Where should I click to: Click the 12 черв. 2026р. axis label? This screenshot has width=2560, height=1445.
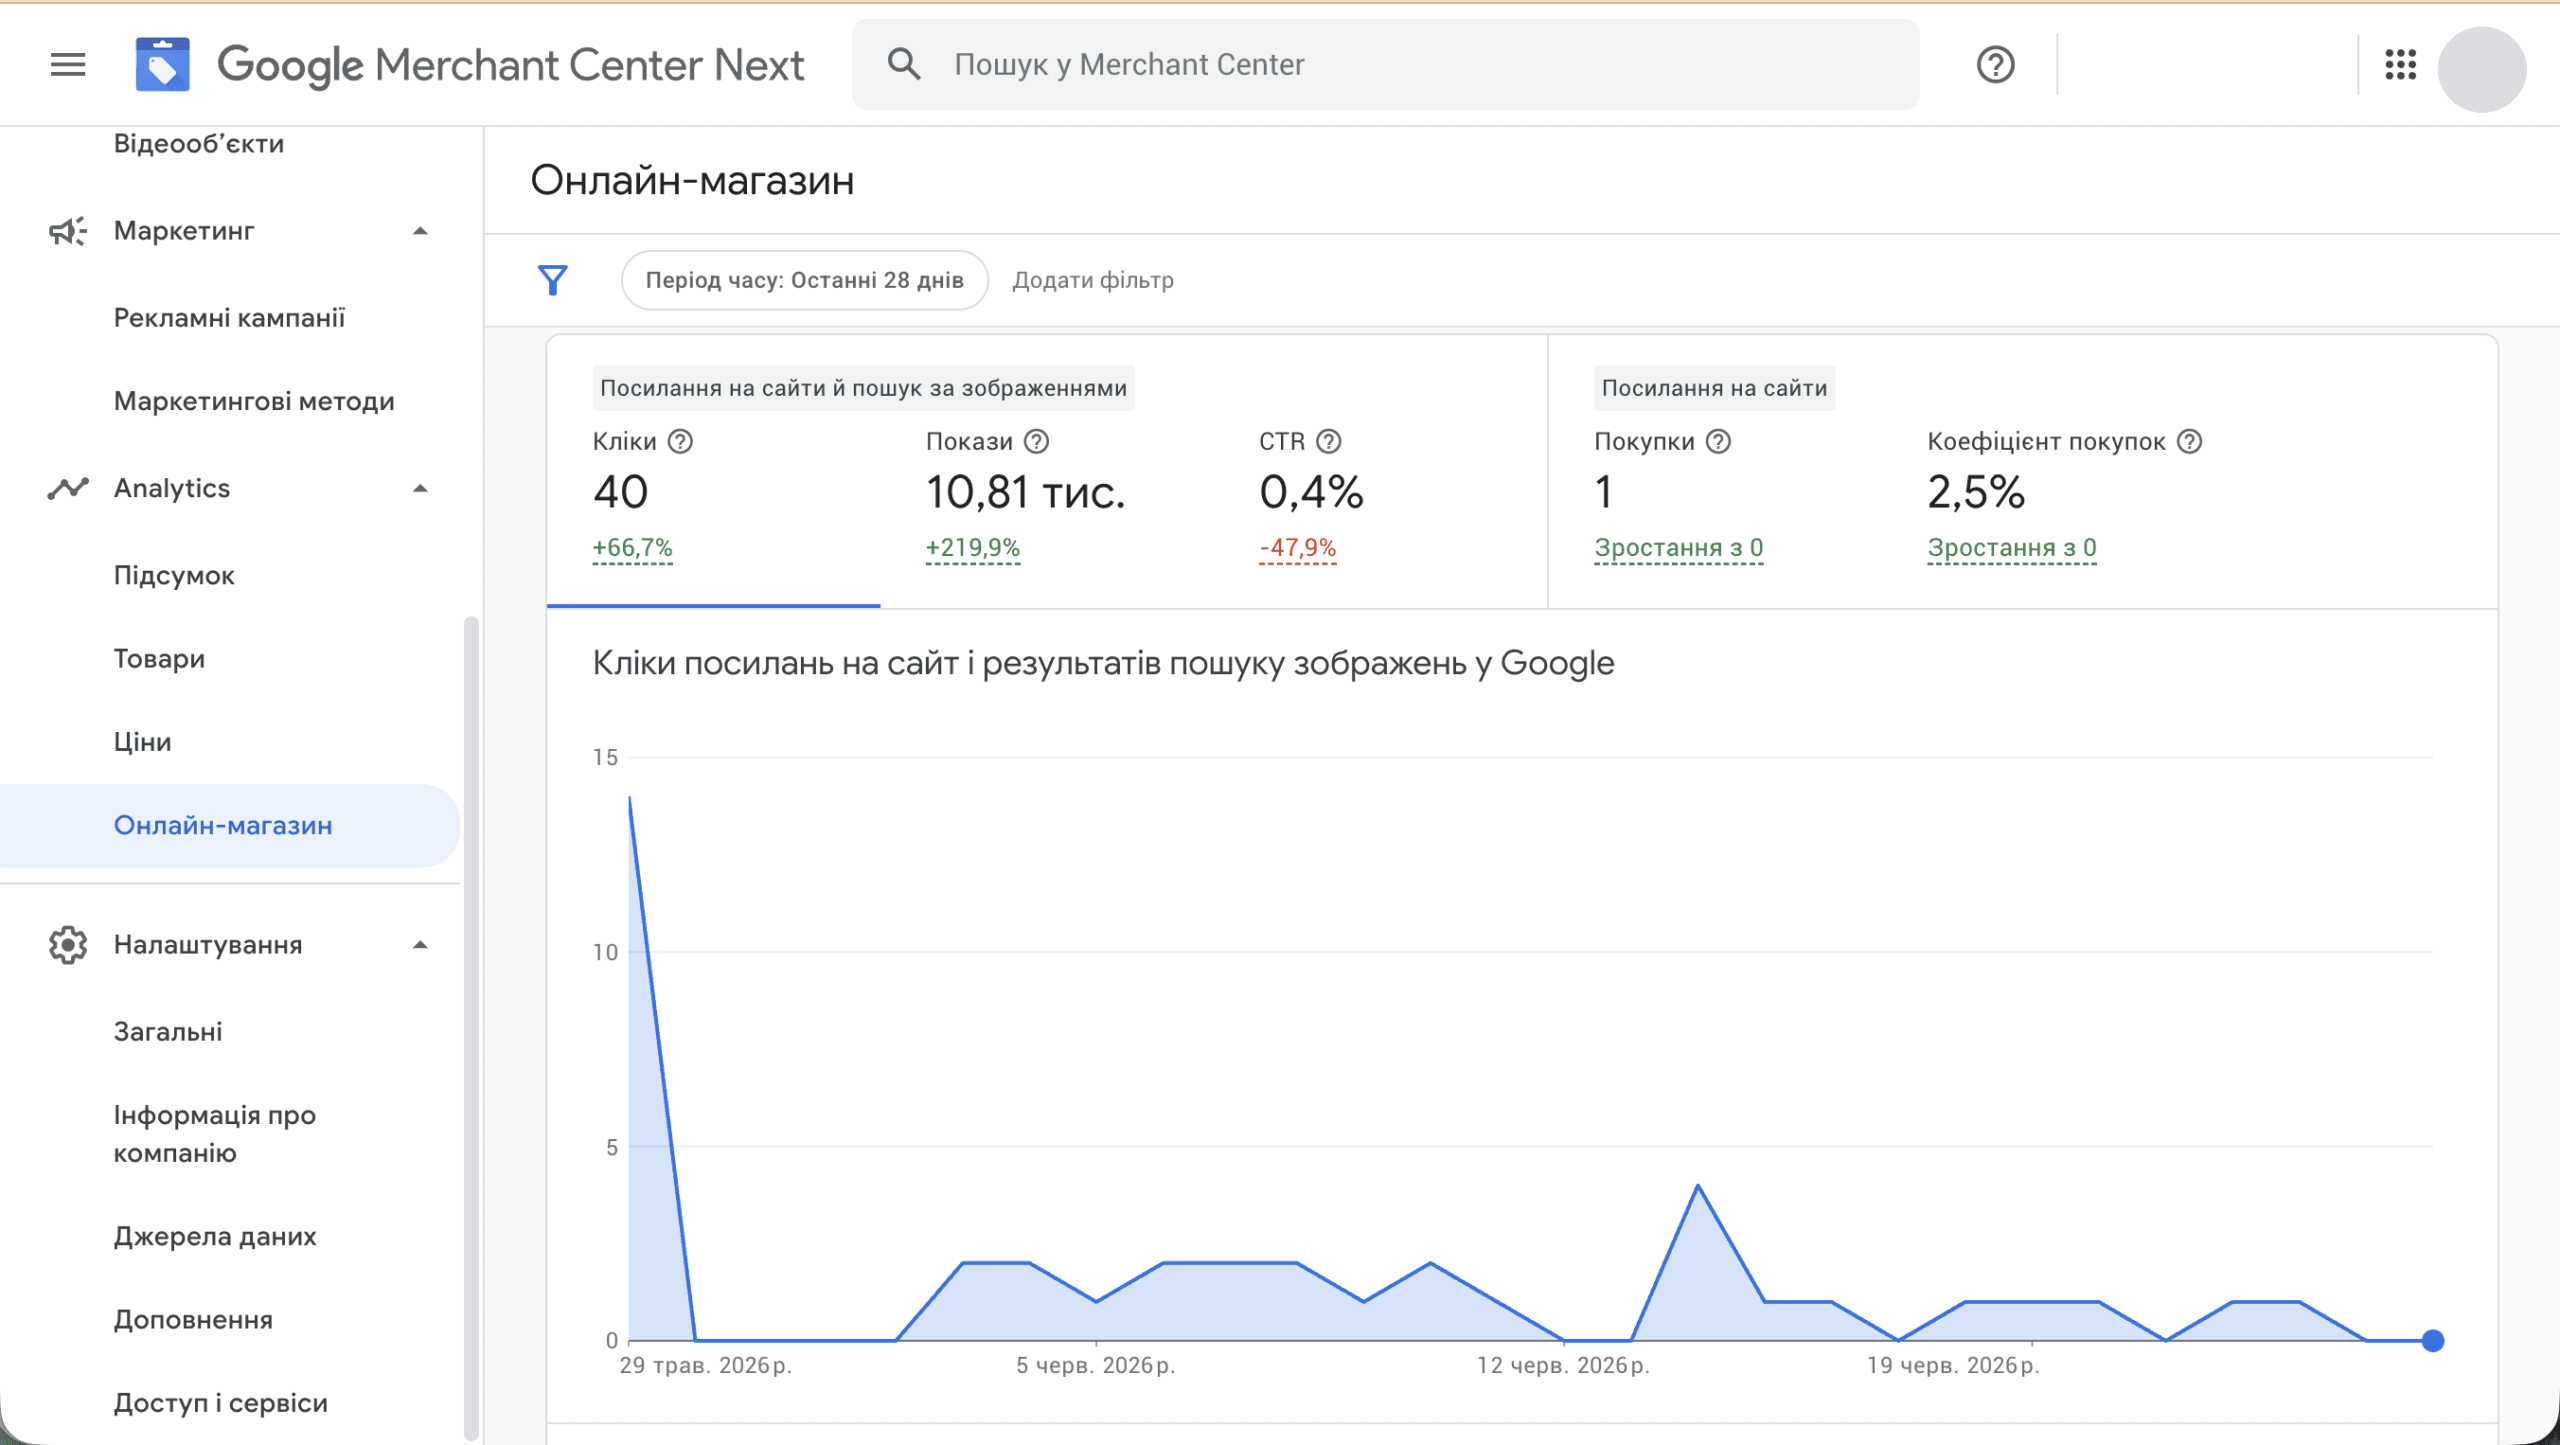pyautogui.click(x=1563, y=1366)
